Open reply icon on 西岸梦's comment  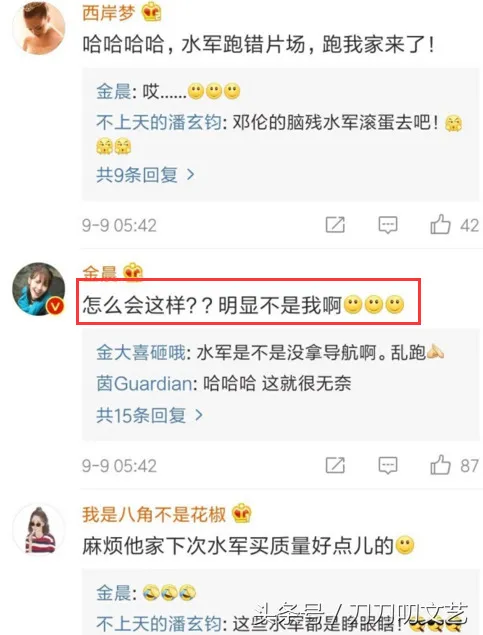387,225
